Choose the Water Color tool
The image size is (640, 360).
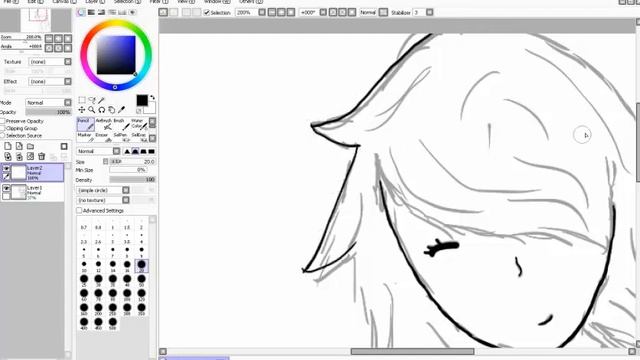tap(139, 124)
